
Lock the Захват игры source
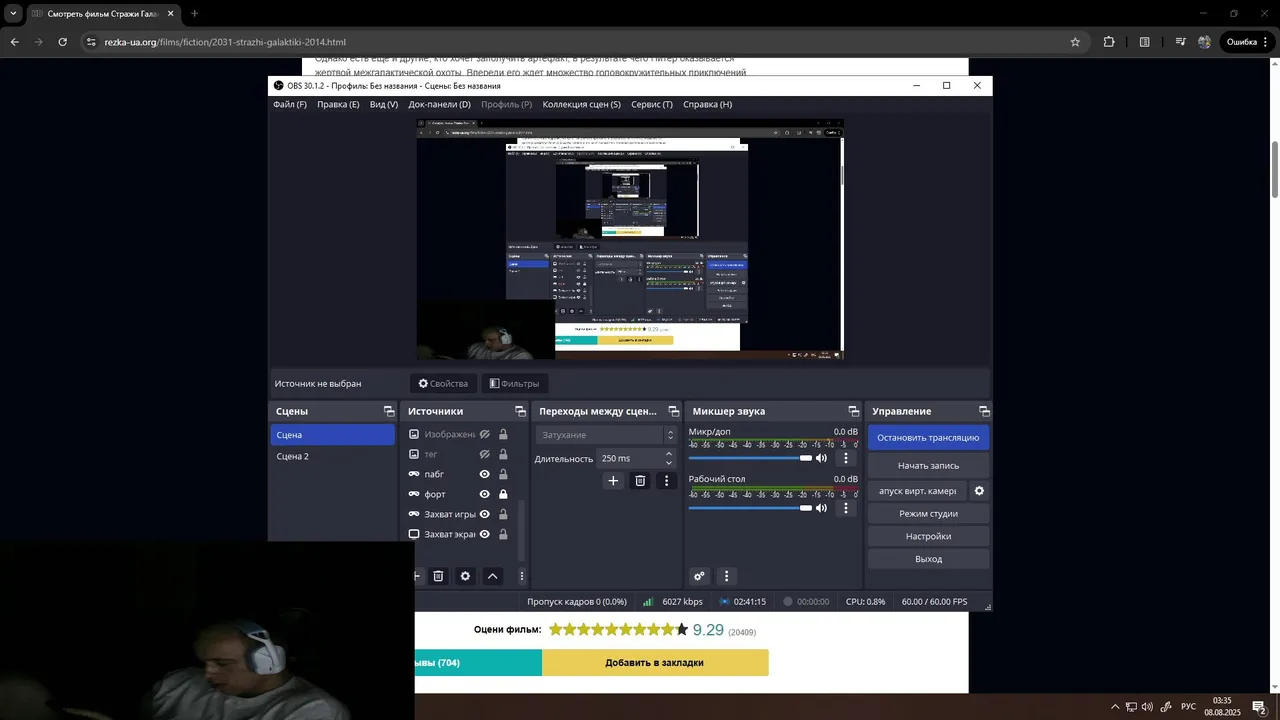(x=503, y=514)
